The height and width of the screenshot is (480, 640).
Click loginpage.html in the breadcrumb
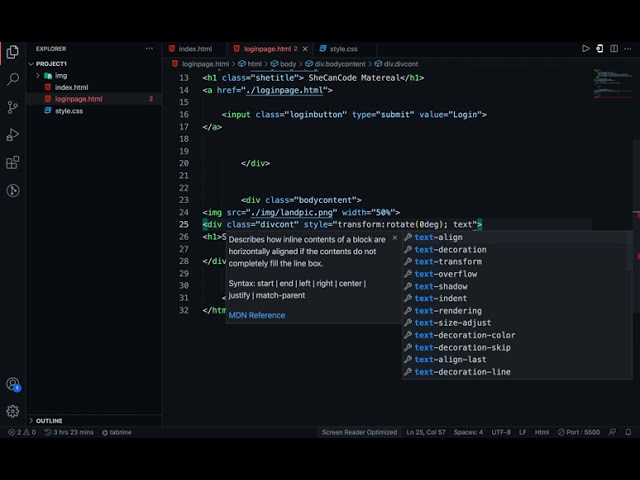tap(205, 64)
